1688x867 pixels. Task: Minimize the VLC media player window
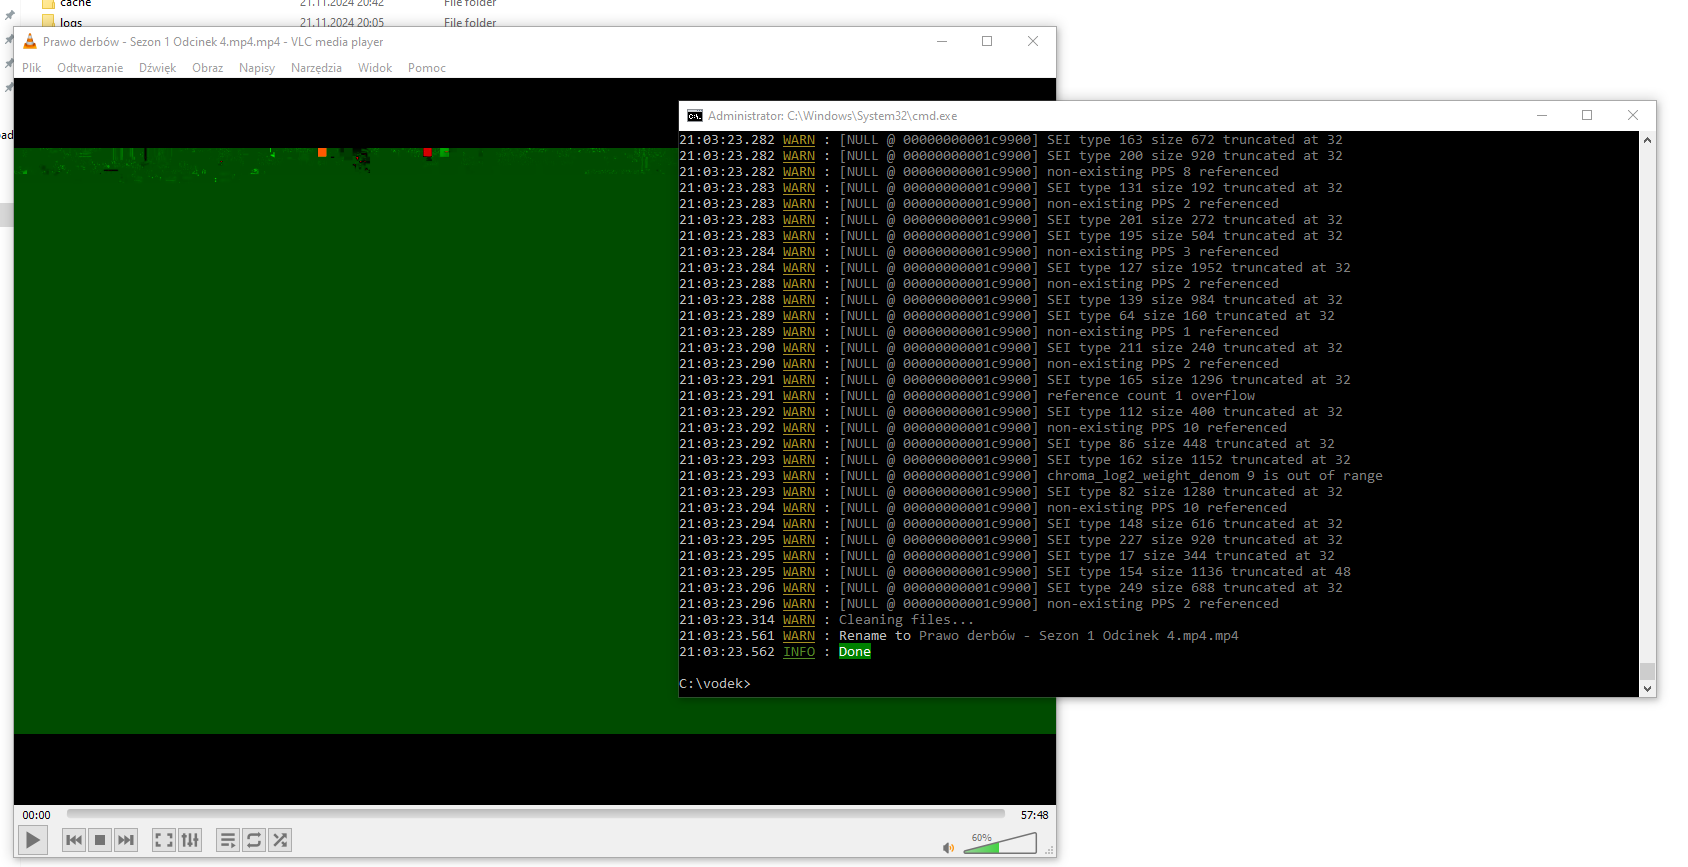click(941, 41)
